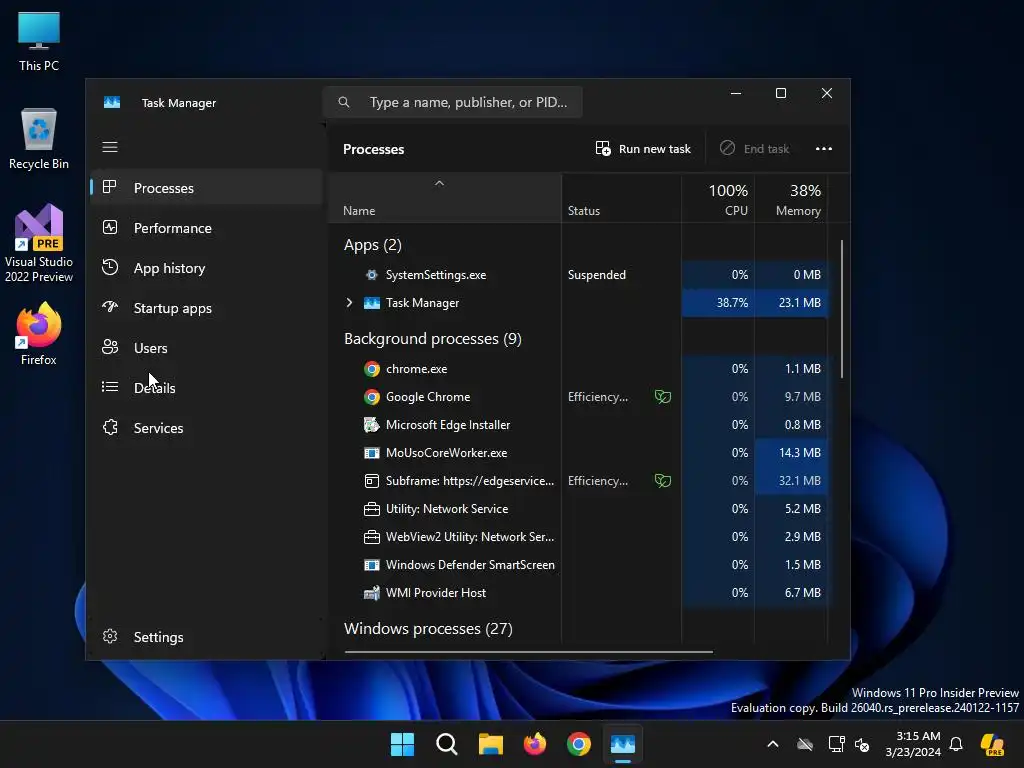Click the horizontal scrollbar under process list
The image size is (1024, 768).
(528, 651)
